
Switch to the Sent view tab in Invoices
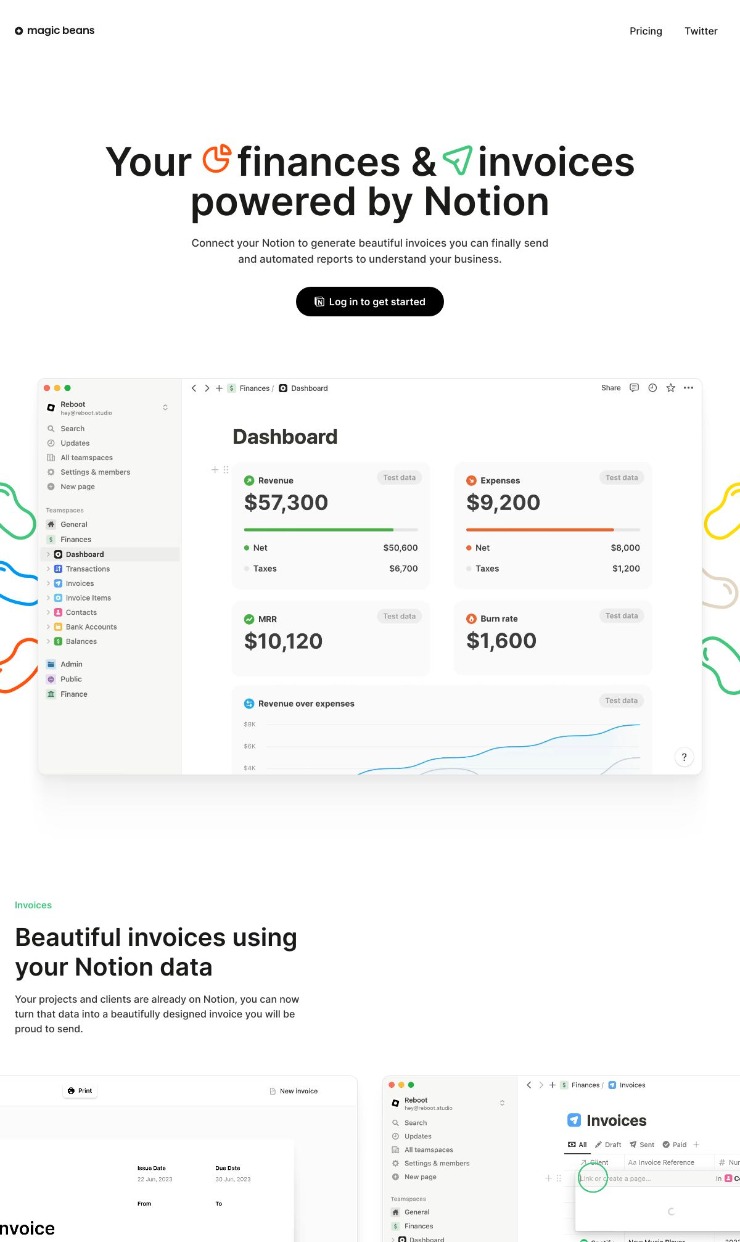coord(642,1144)
